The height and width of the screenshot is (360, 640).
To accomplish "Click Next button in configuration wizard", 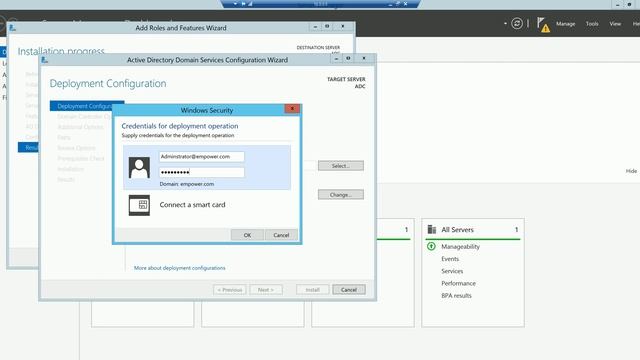I will [x=266, y=290].
